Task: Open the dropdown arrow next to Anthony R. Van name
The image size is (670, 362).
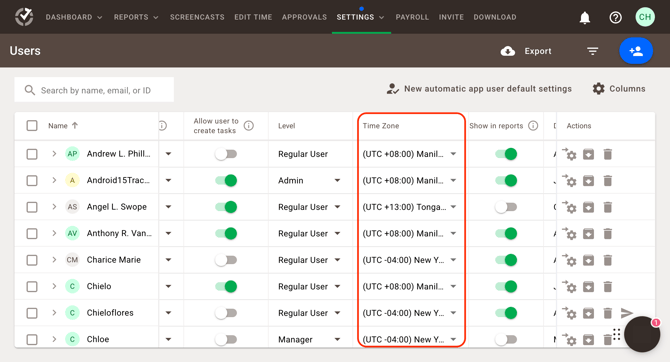Action: click(x=168, y=233)
